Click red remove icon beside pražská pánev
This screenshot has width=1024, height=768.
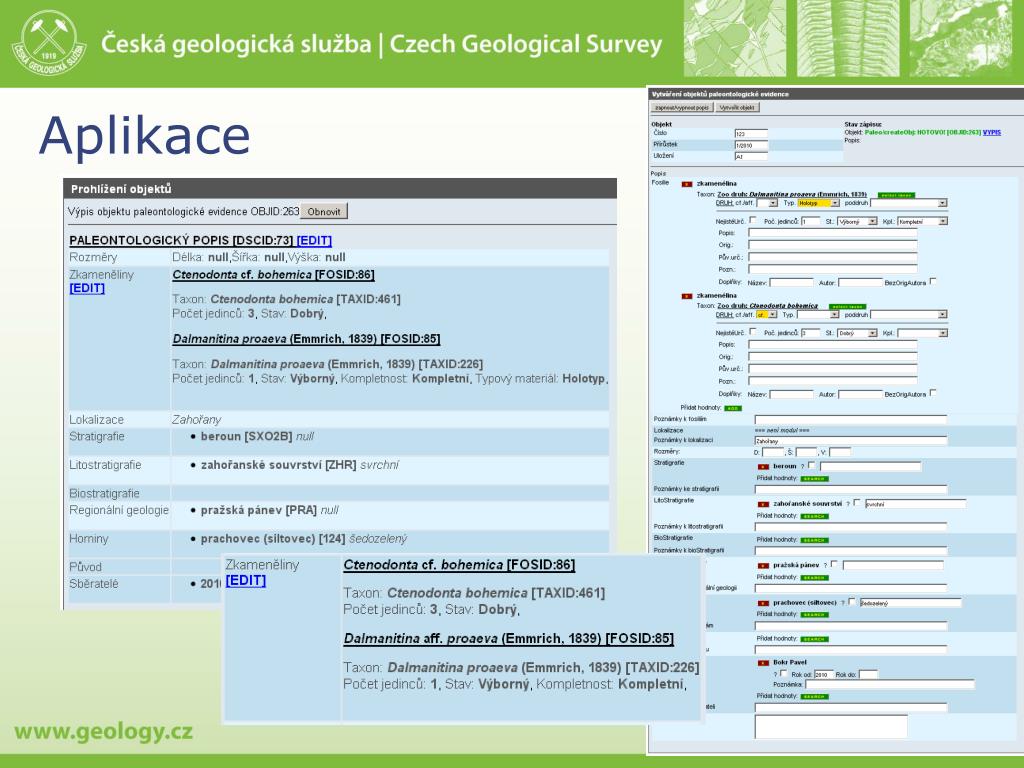763,566
